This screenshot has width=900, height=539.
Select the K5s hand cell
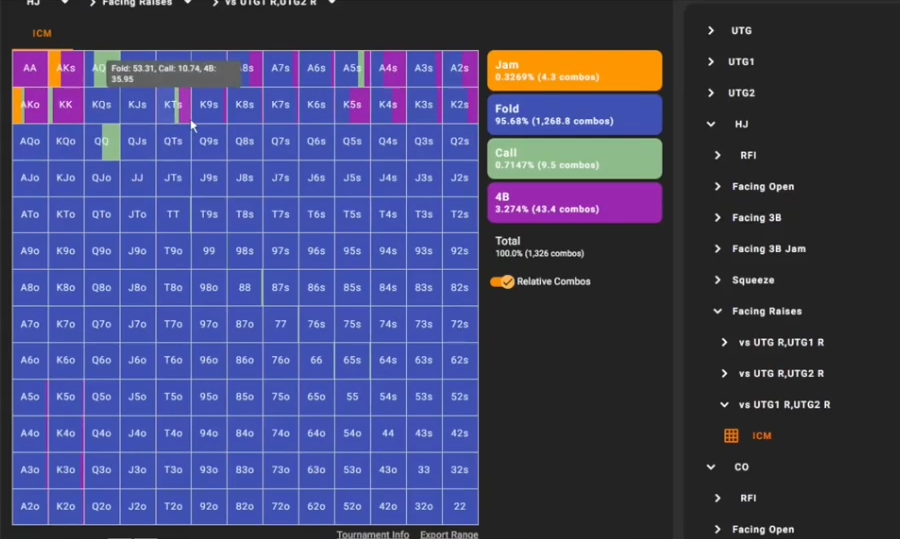[352, 104]
